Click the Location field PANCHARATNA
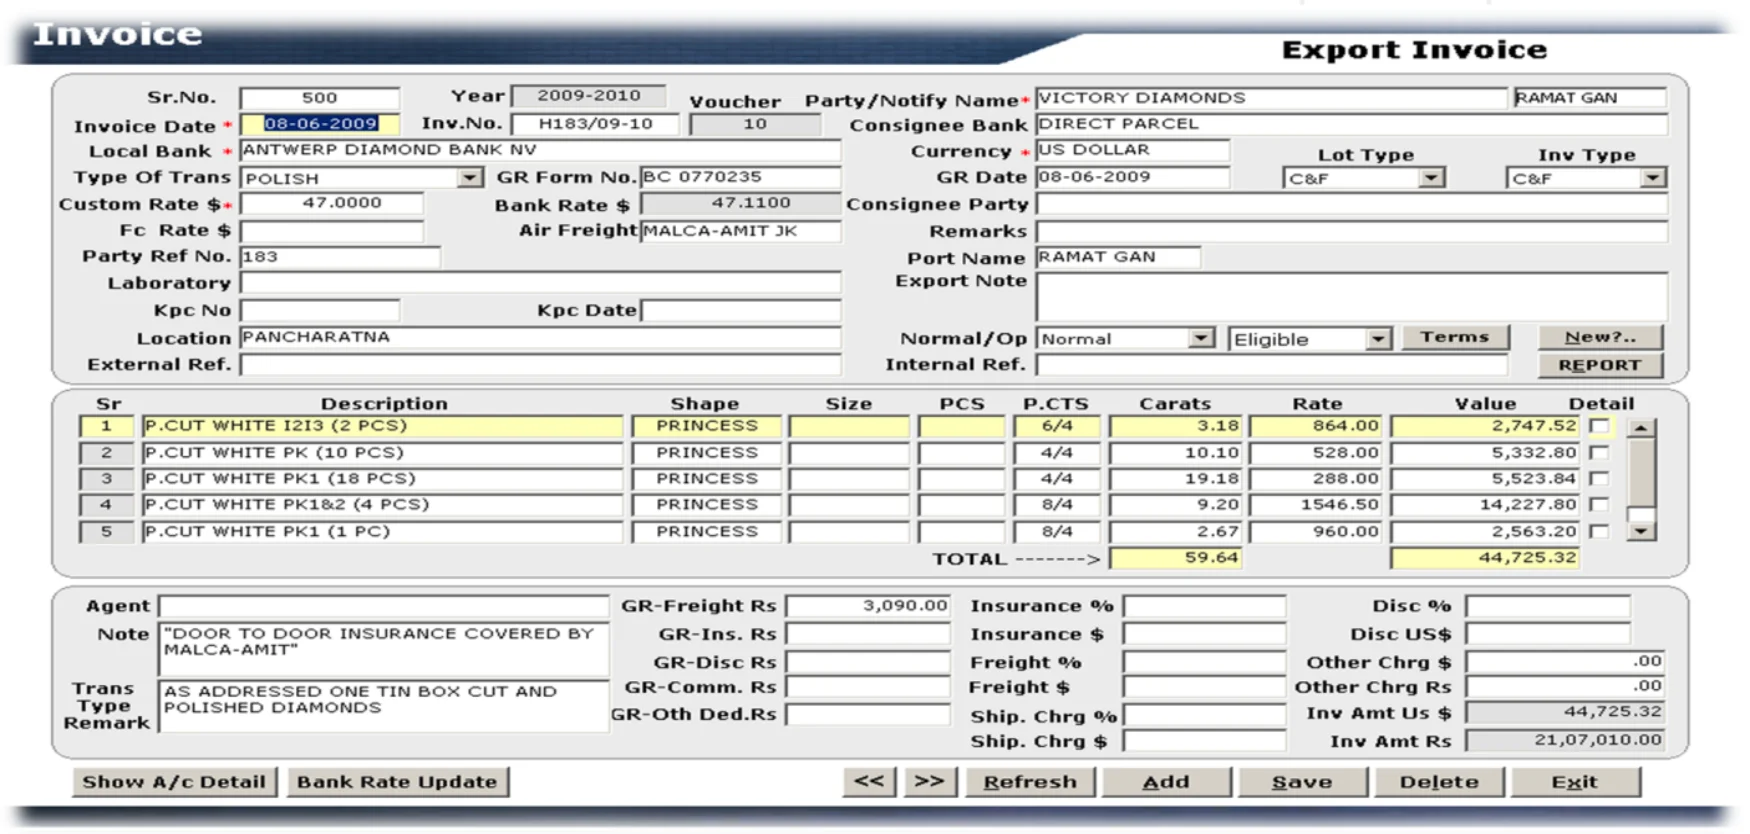The width and height of the screenshot is (1750, 834). pos(540,338)
